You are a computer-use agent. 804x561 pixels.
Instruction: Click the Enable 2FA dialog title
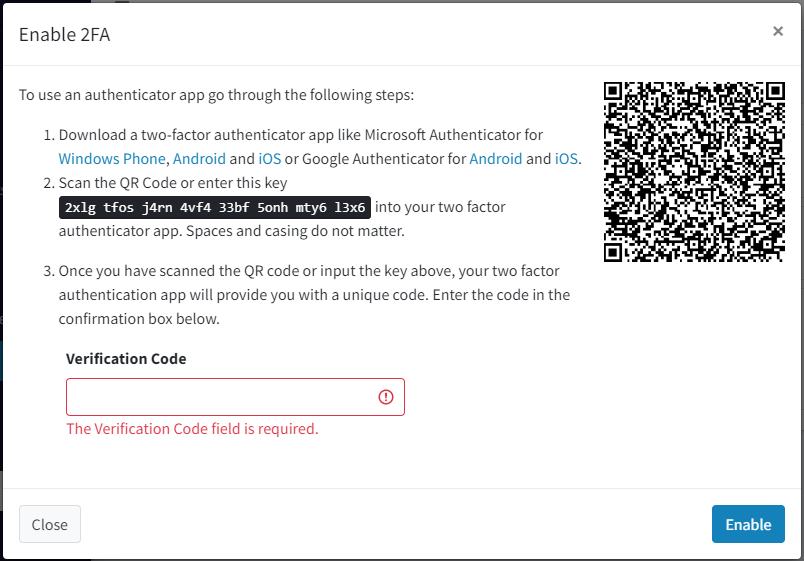tap(65, 35)
